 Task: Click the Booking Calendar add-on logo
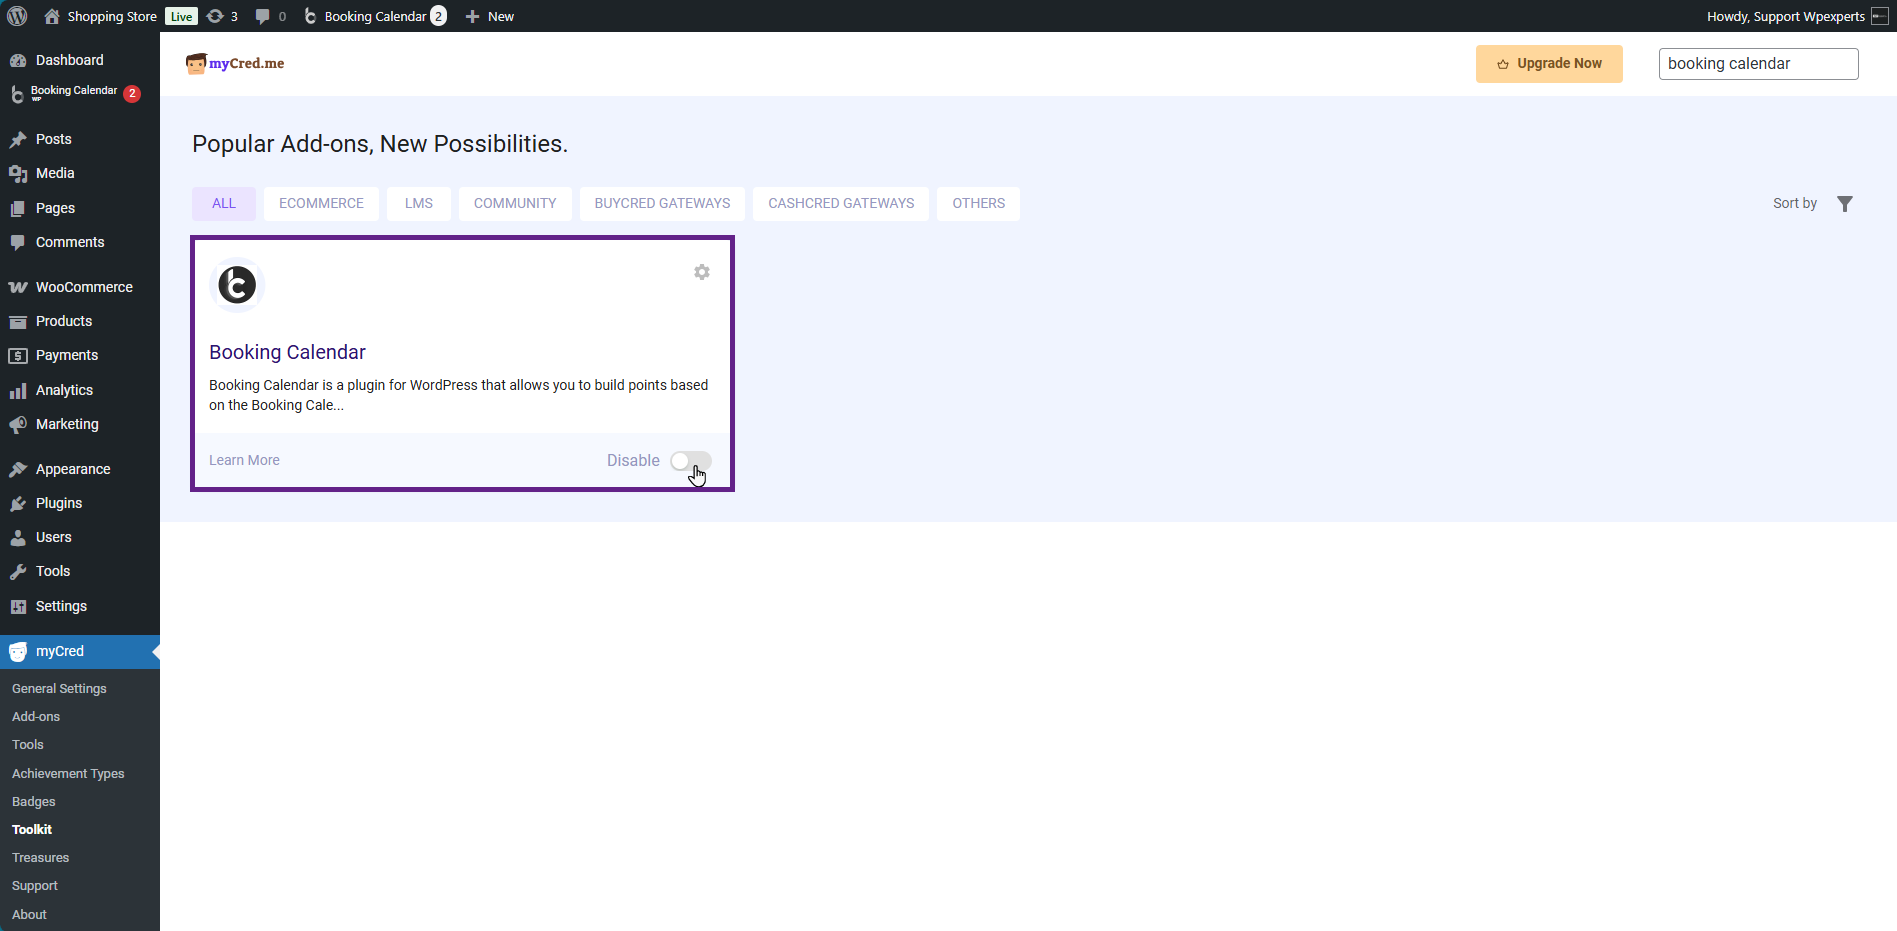tap(237, 285)
